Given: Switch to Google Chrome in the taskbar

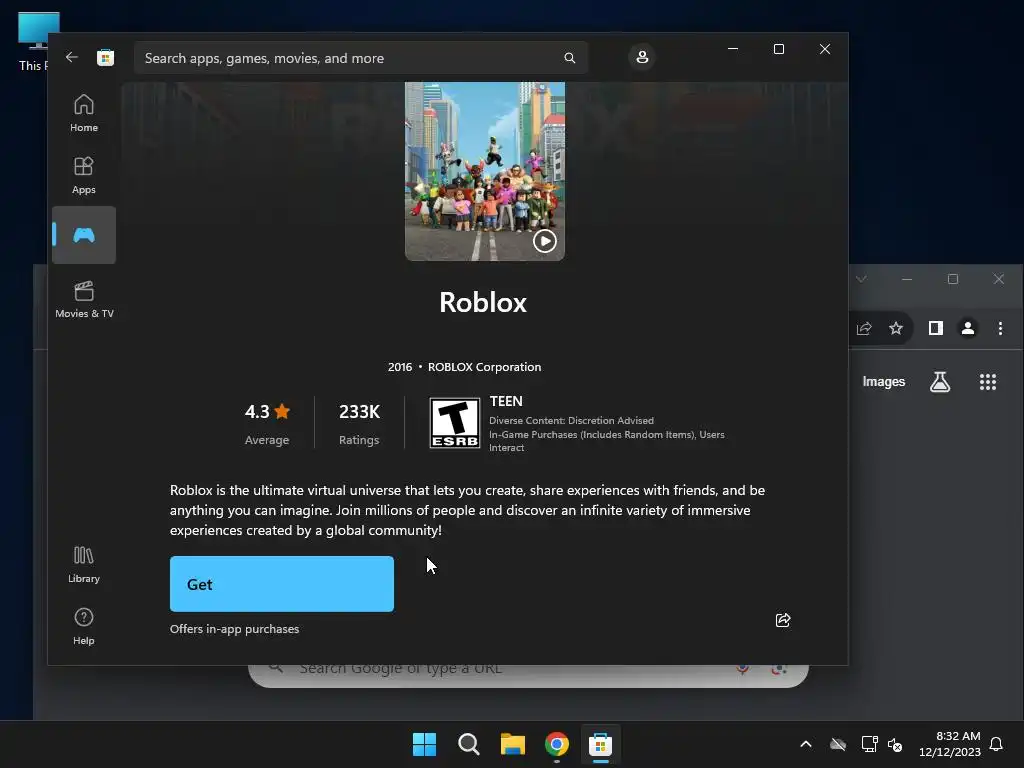Looking at the screenshot, I should pyautogui.click(x=557, y=744).
